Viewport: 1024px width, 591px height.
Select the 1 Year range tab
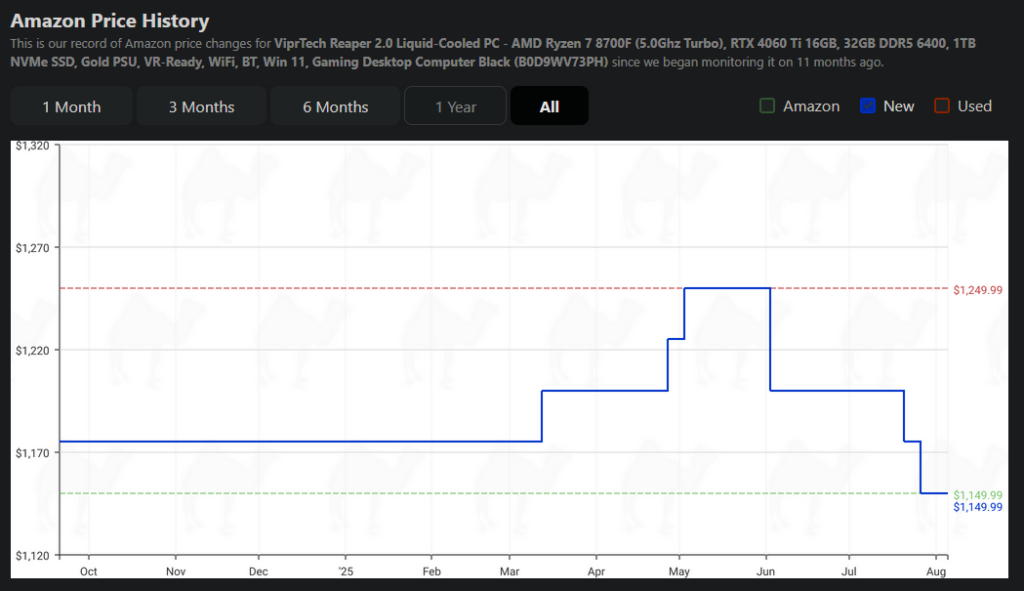pos(455,106)
